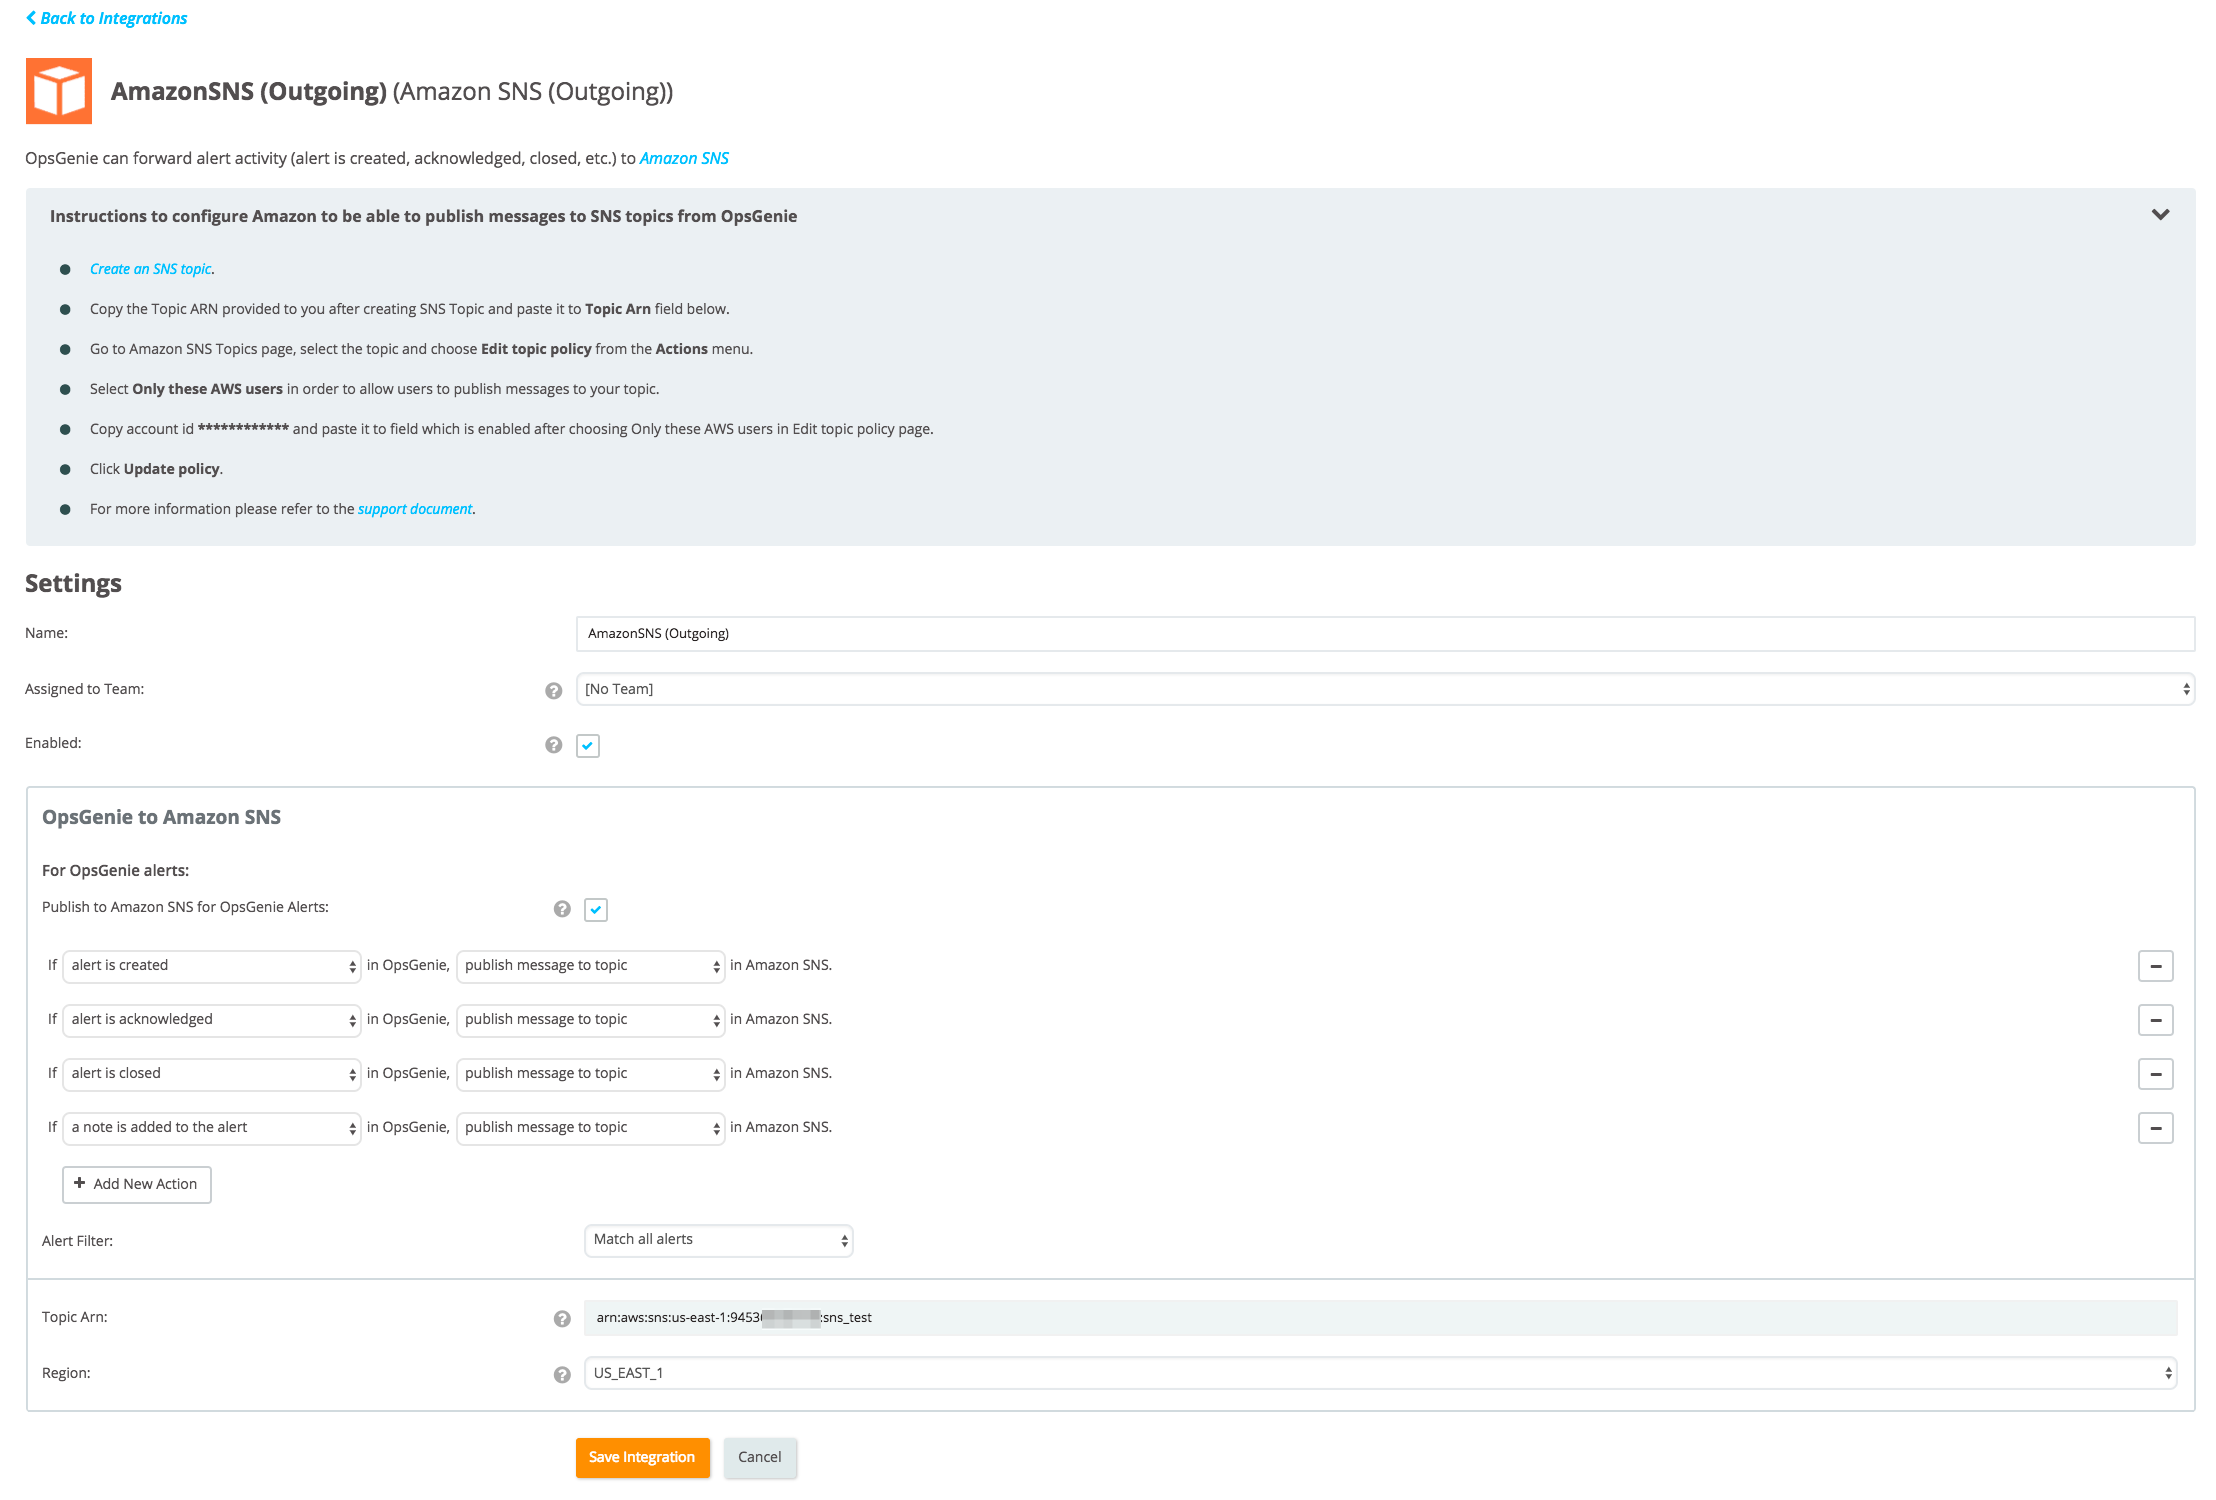Click help icon for Publish to Amazon SNS
2216x1500 pixels.
point(562,909)
